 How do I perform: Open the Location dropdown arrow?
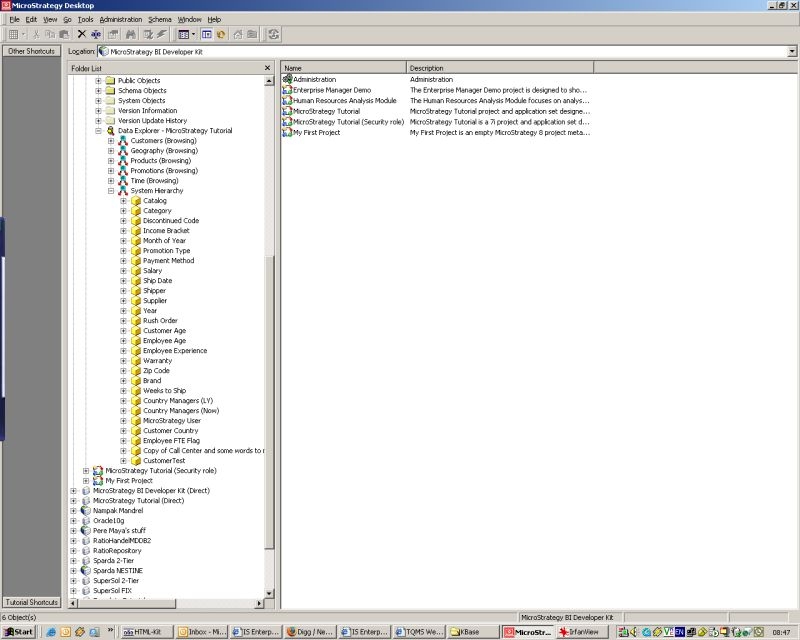click(792, 51)
